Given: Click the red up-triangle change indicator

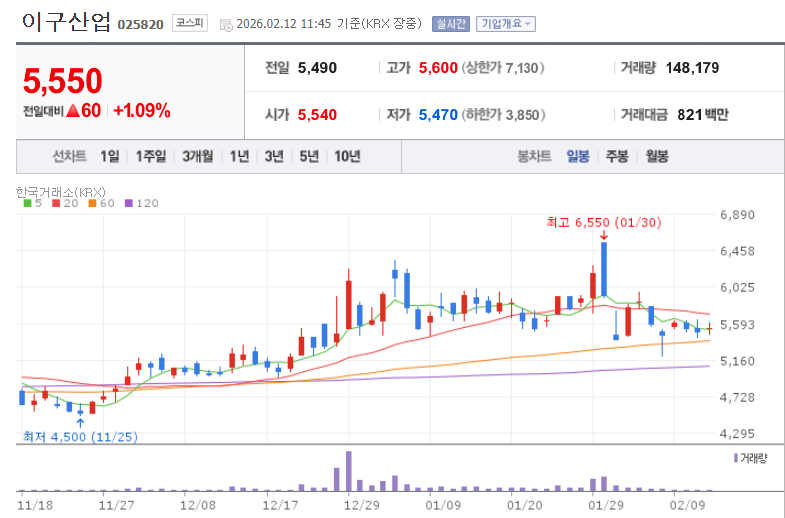Looking at the screenshot, I should (x=73, y=111).
